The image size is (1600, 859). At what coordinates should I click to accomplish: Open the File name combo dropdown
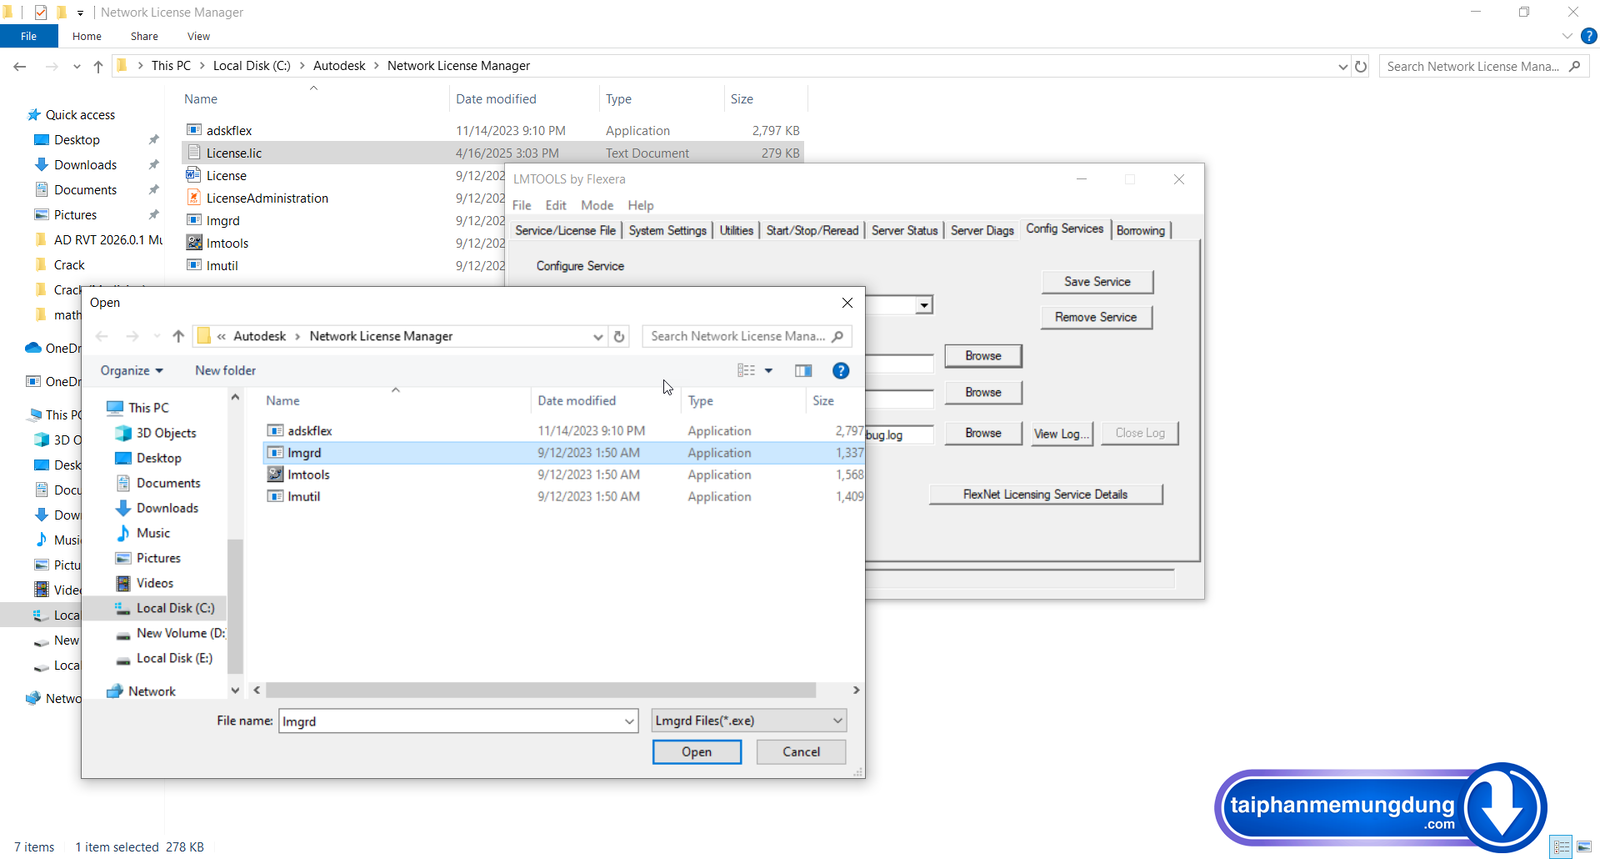click(629, 721)
